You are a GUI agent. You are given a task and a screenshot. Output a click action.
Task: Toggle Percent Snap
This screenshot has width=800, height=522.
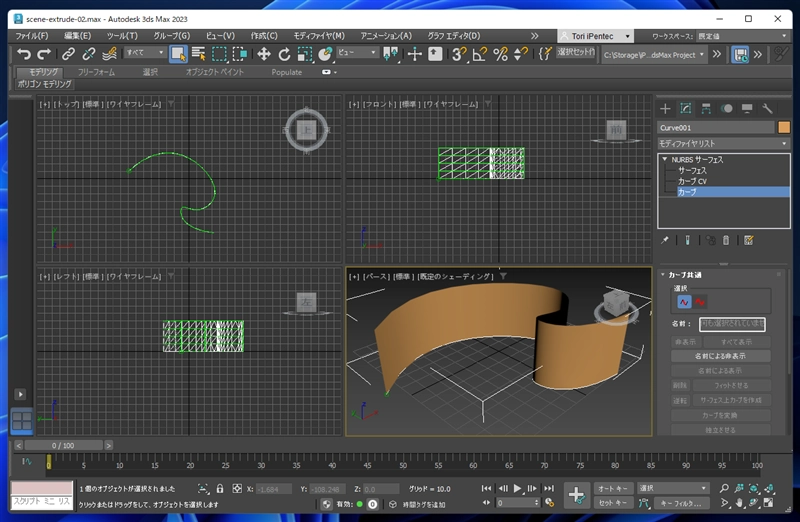501,54
